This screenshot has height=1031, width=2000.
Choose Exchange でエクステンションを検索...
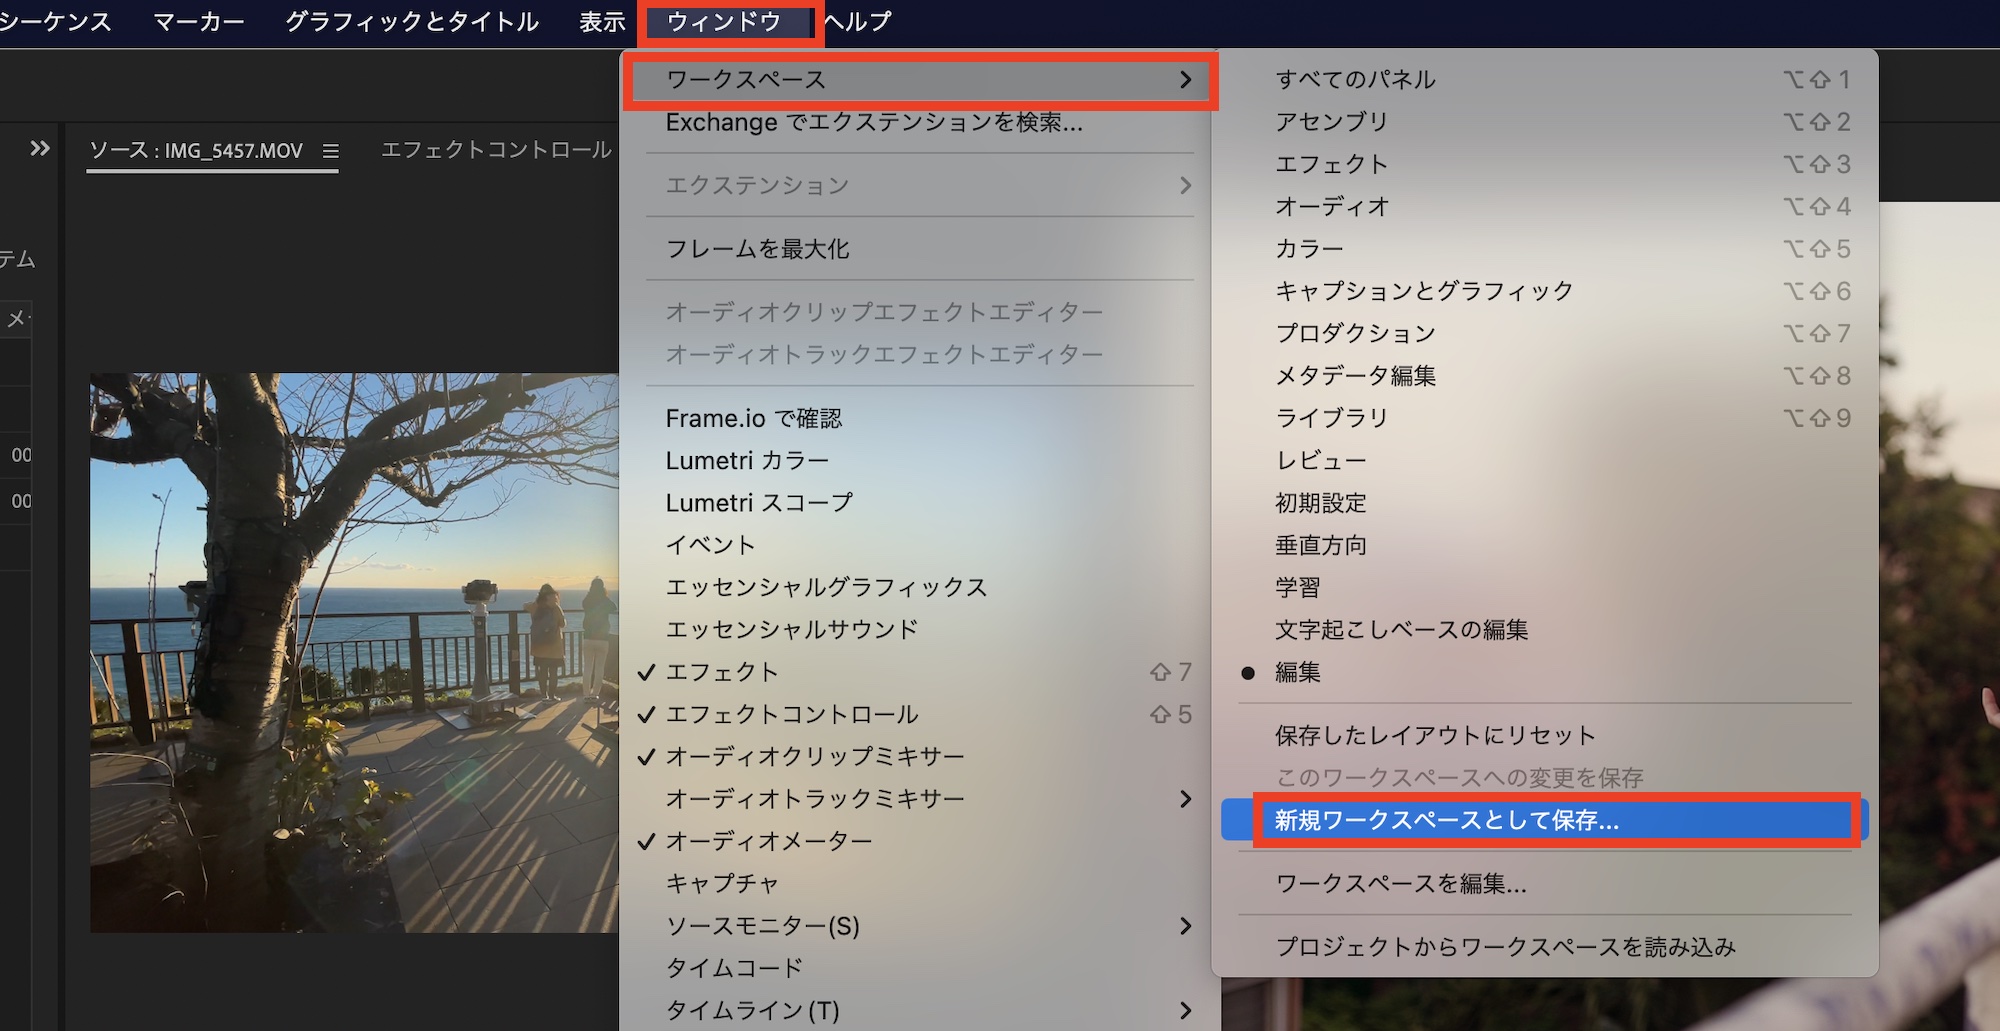pyautogui.click(x=920, y=122)
